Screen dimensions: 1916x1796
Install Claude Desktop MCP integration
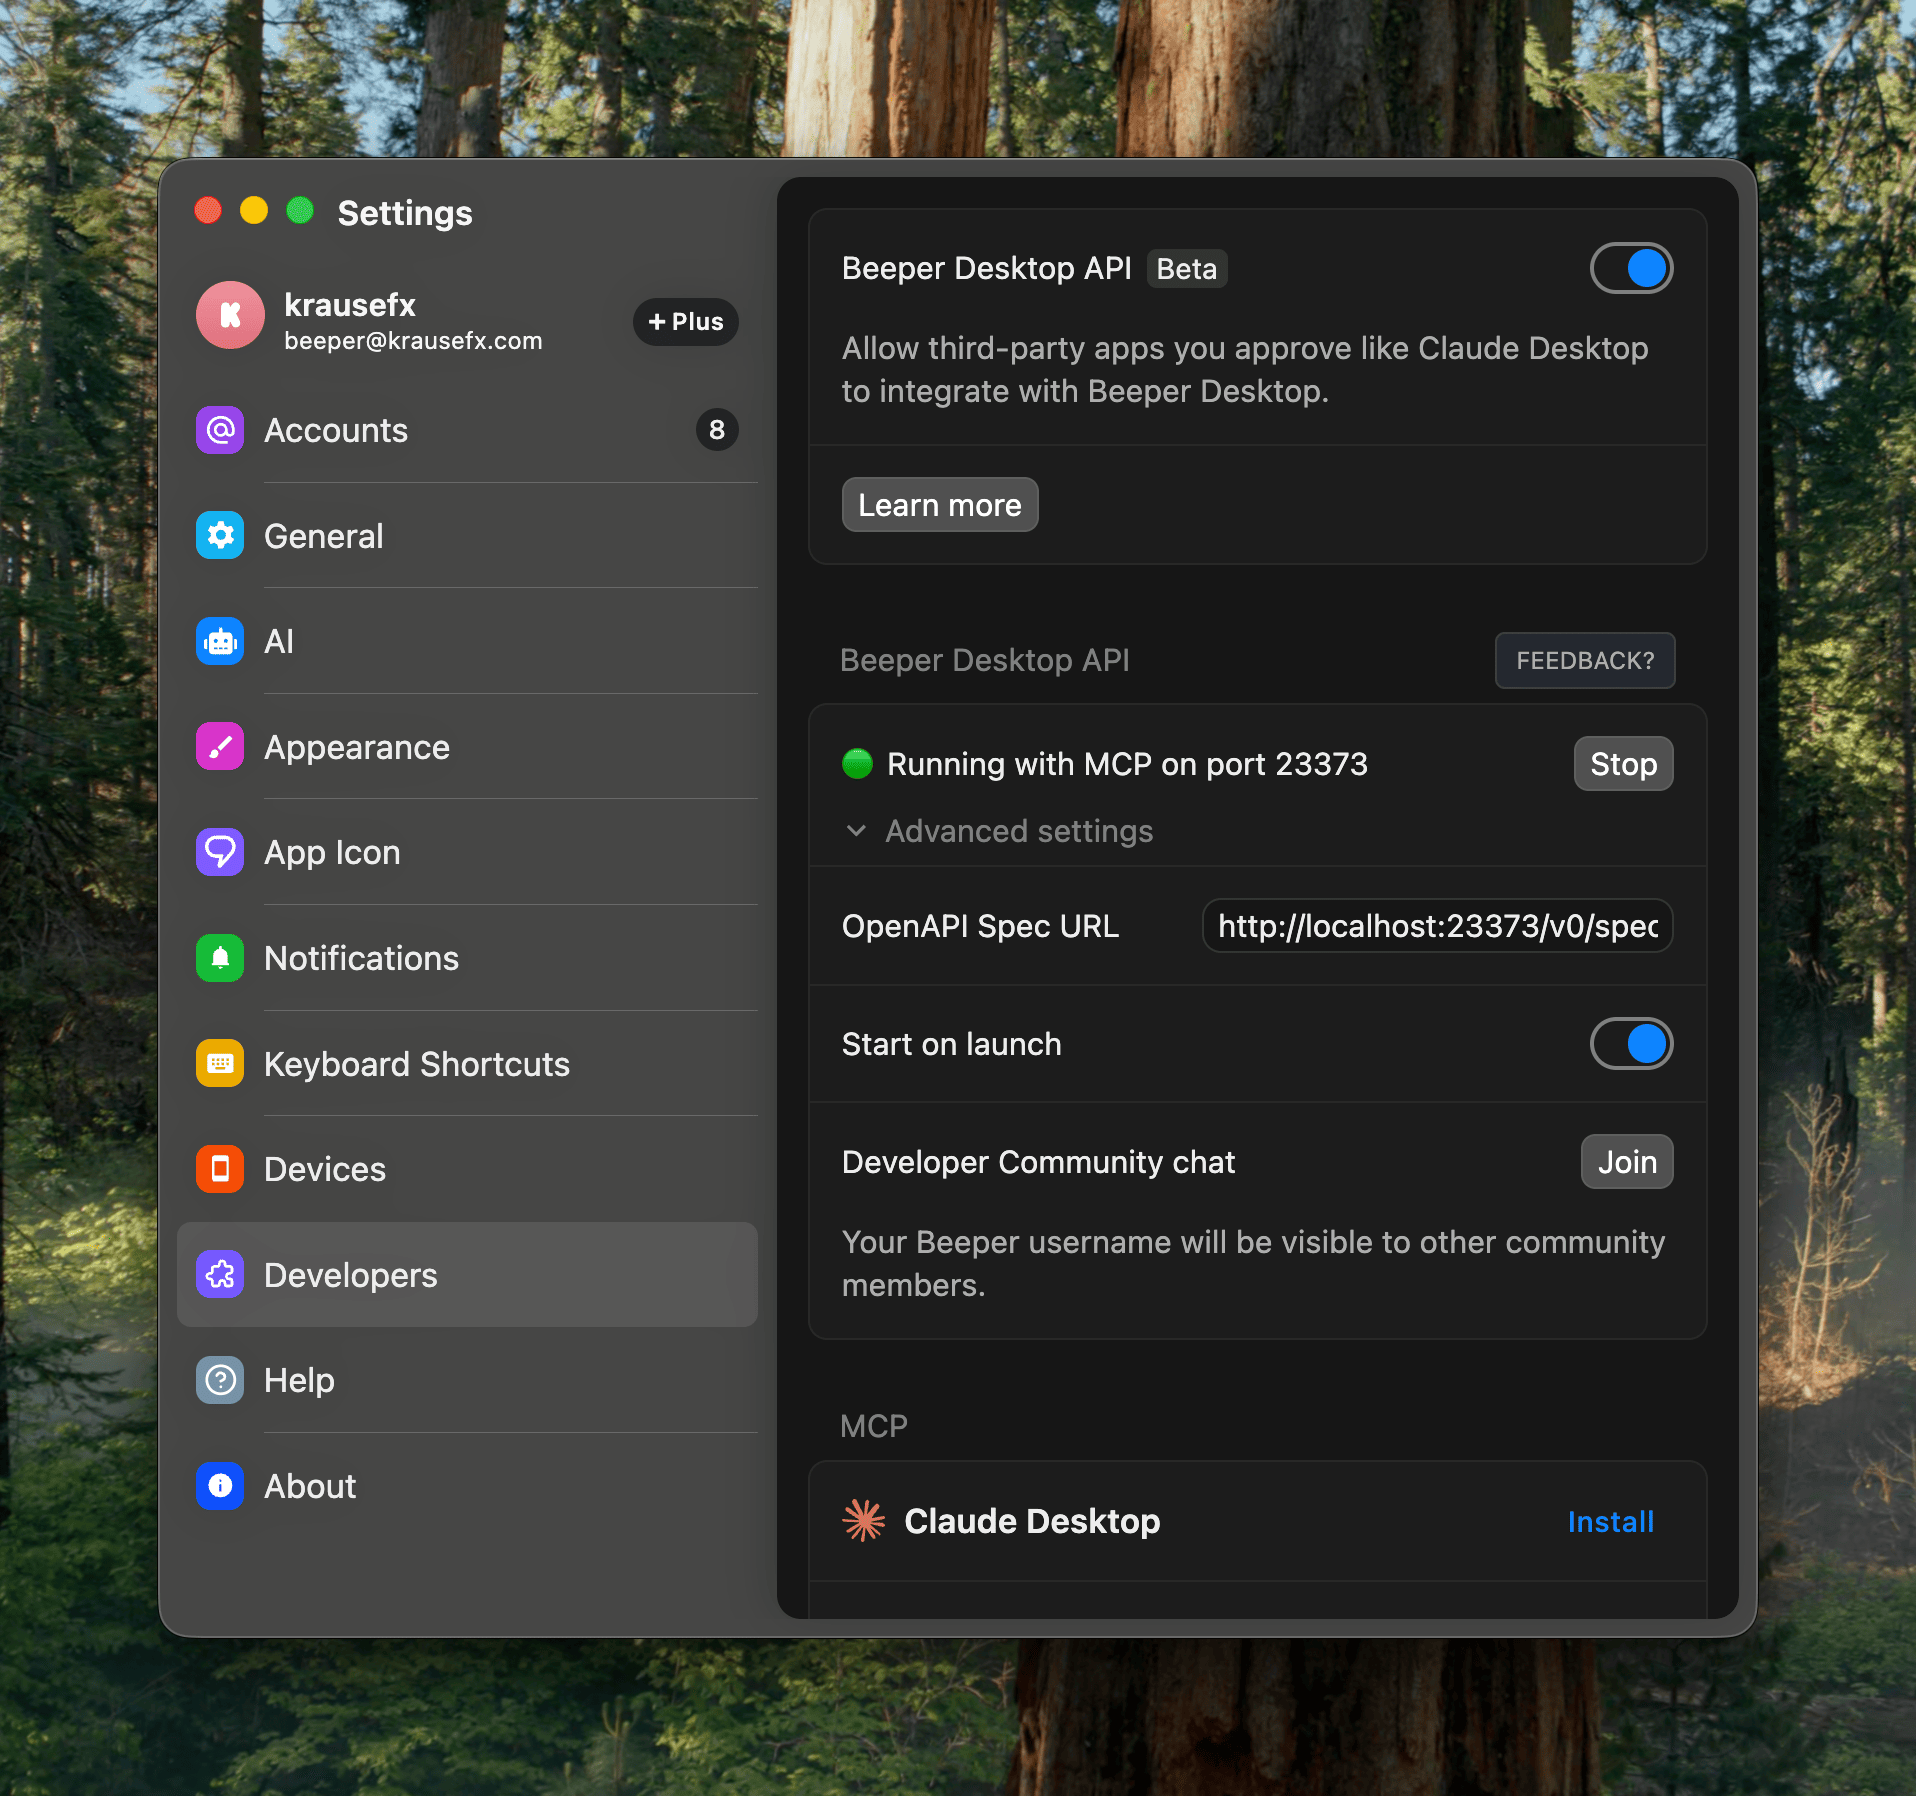(x=1610, y=1521)
